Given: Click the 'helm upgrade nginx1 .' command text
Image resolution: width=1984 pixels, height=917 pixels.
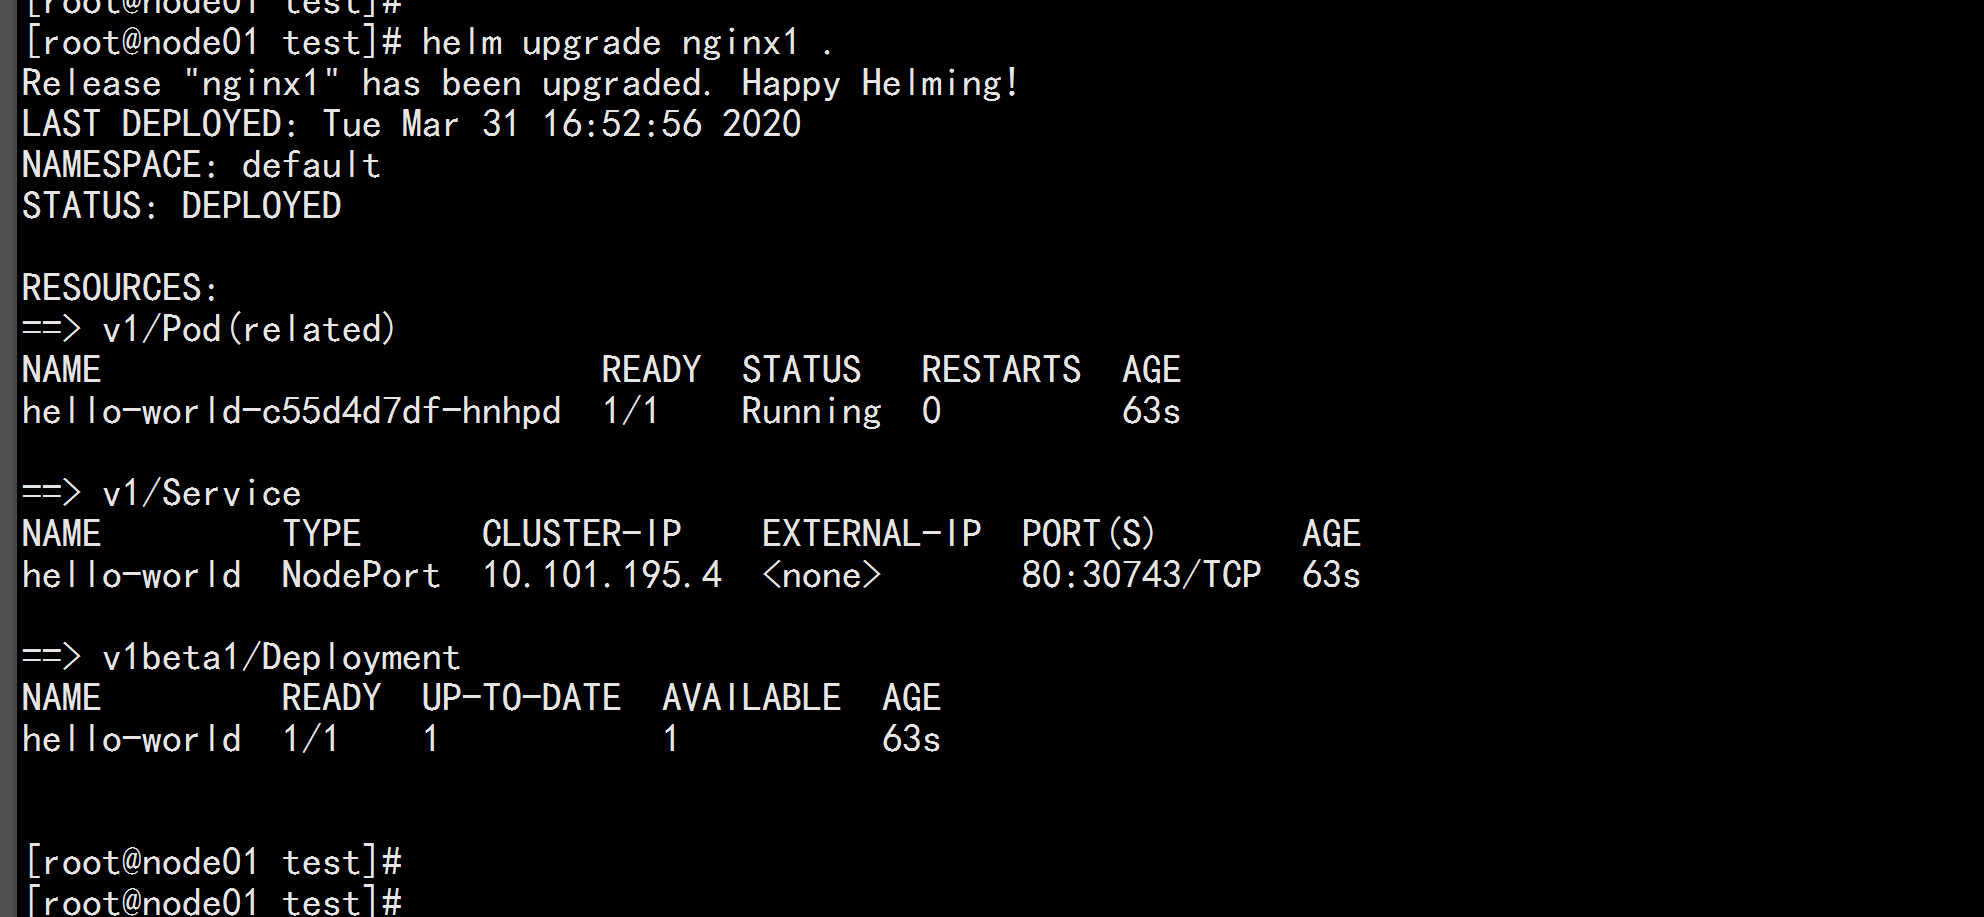Looking at the screenshot, I should tap(627, 43).
